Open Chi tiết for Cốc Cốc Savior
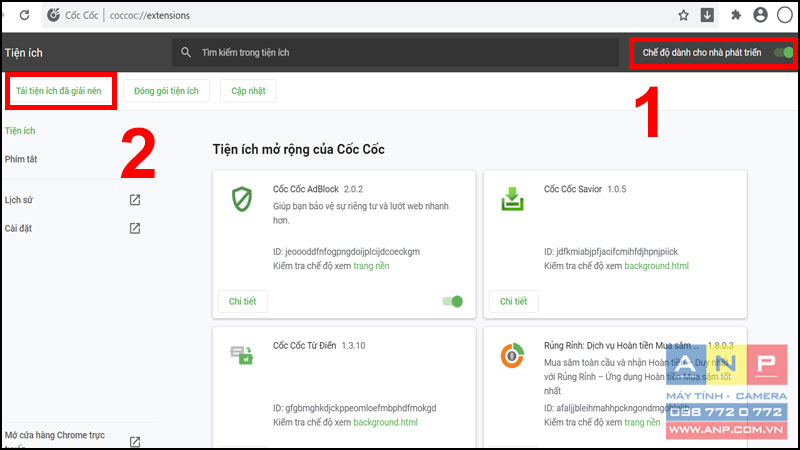The image size is (800, 450). (x=513, y=302)
